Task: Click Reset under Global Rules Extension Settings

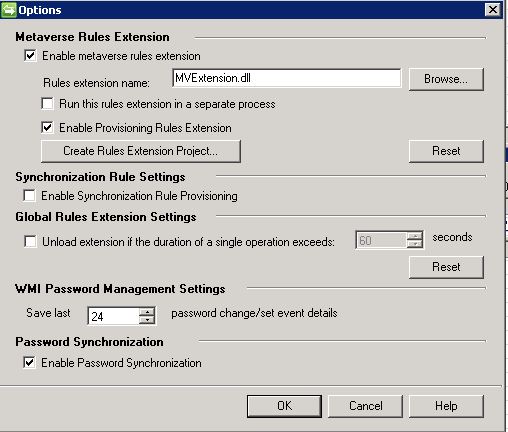Action: coord(446,267)
